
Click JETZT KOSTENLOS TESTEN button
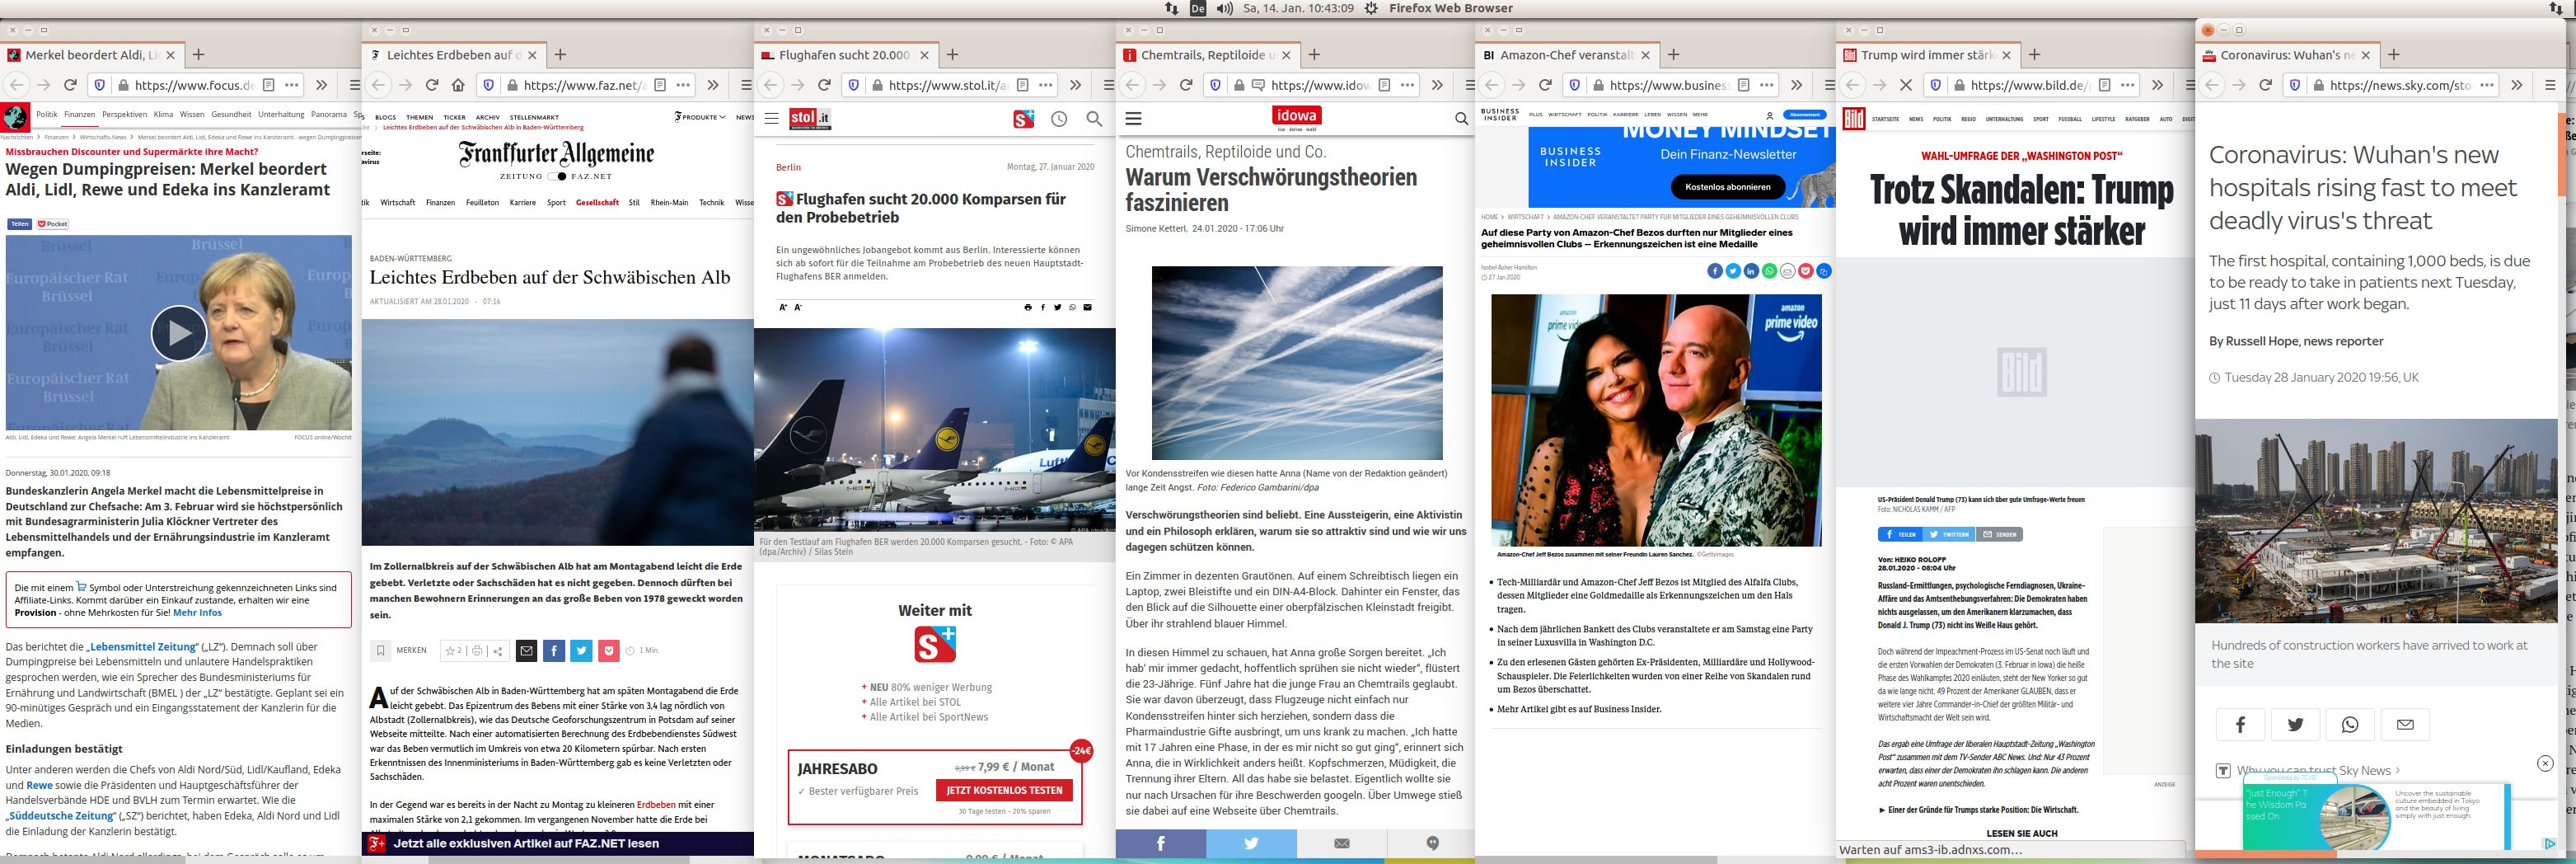(x=1004, y=790)
